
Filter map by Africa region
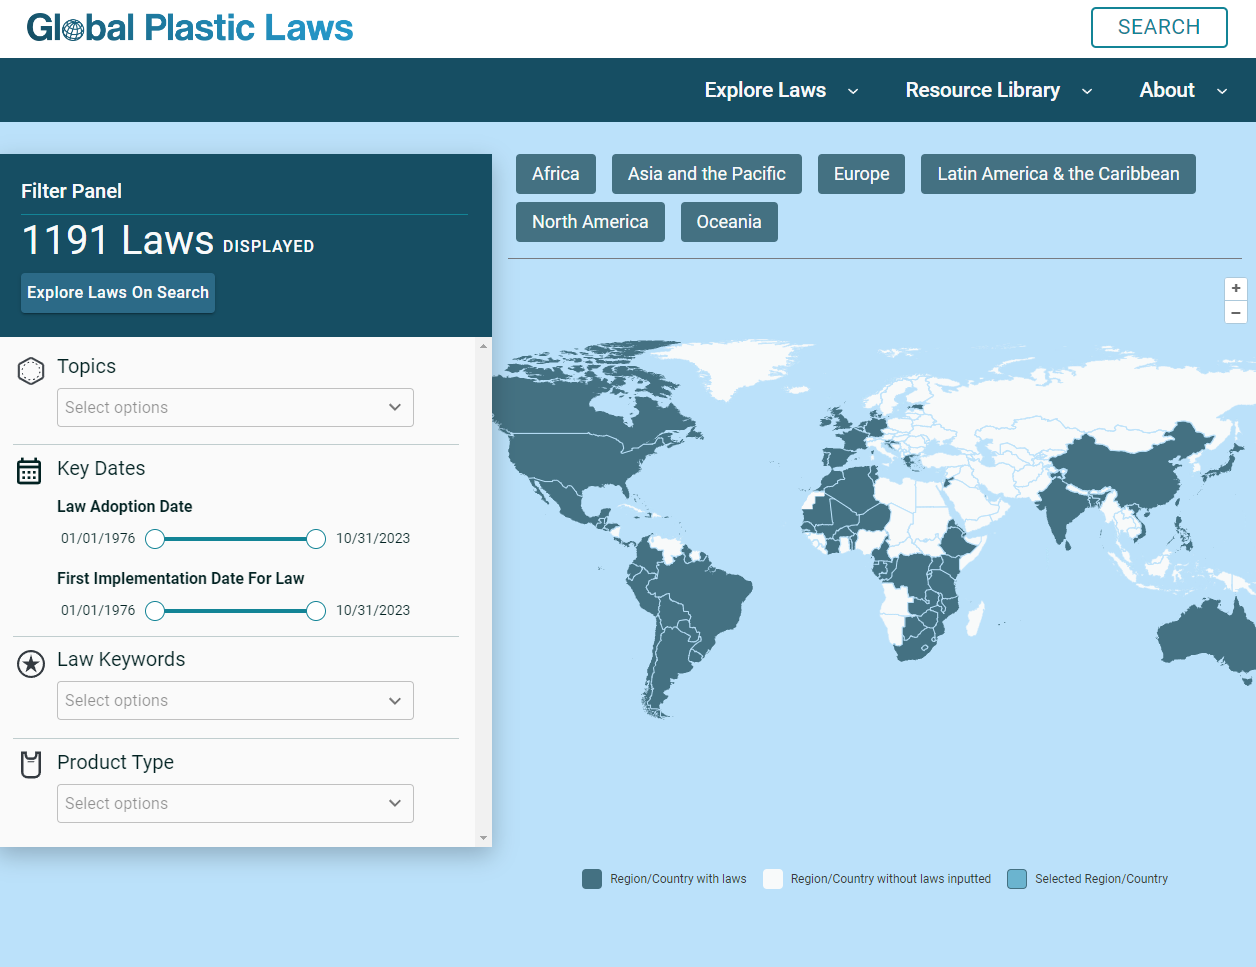[x=555, y=174]
